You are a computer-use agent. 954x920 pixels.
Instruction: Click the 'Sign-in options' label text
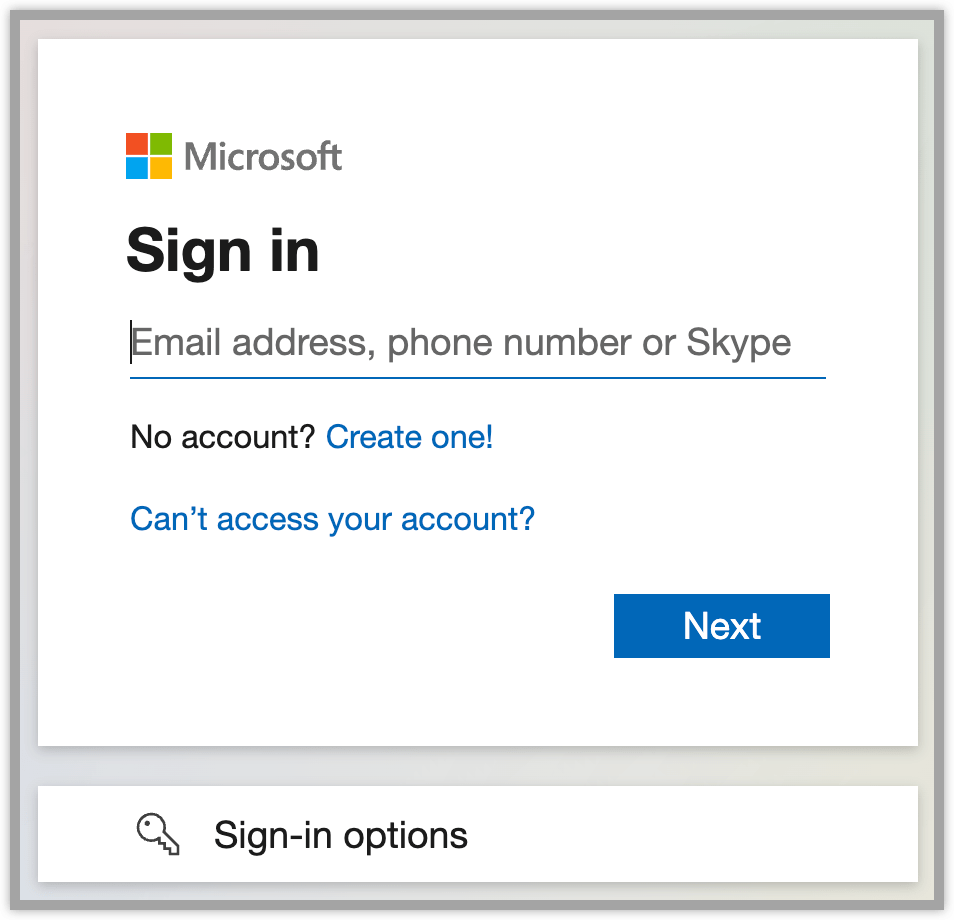[x=340, y=835]
